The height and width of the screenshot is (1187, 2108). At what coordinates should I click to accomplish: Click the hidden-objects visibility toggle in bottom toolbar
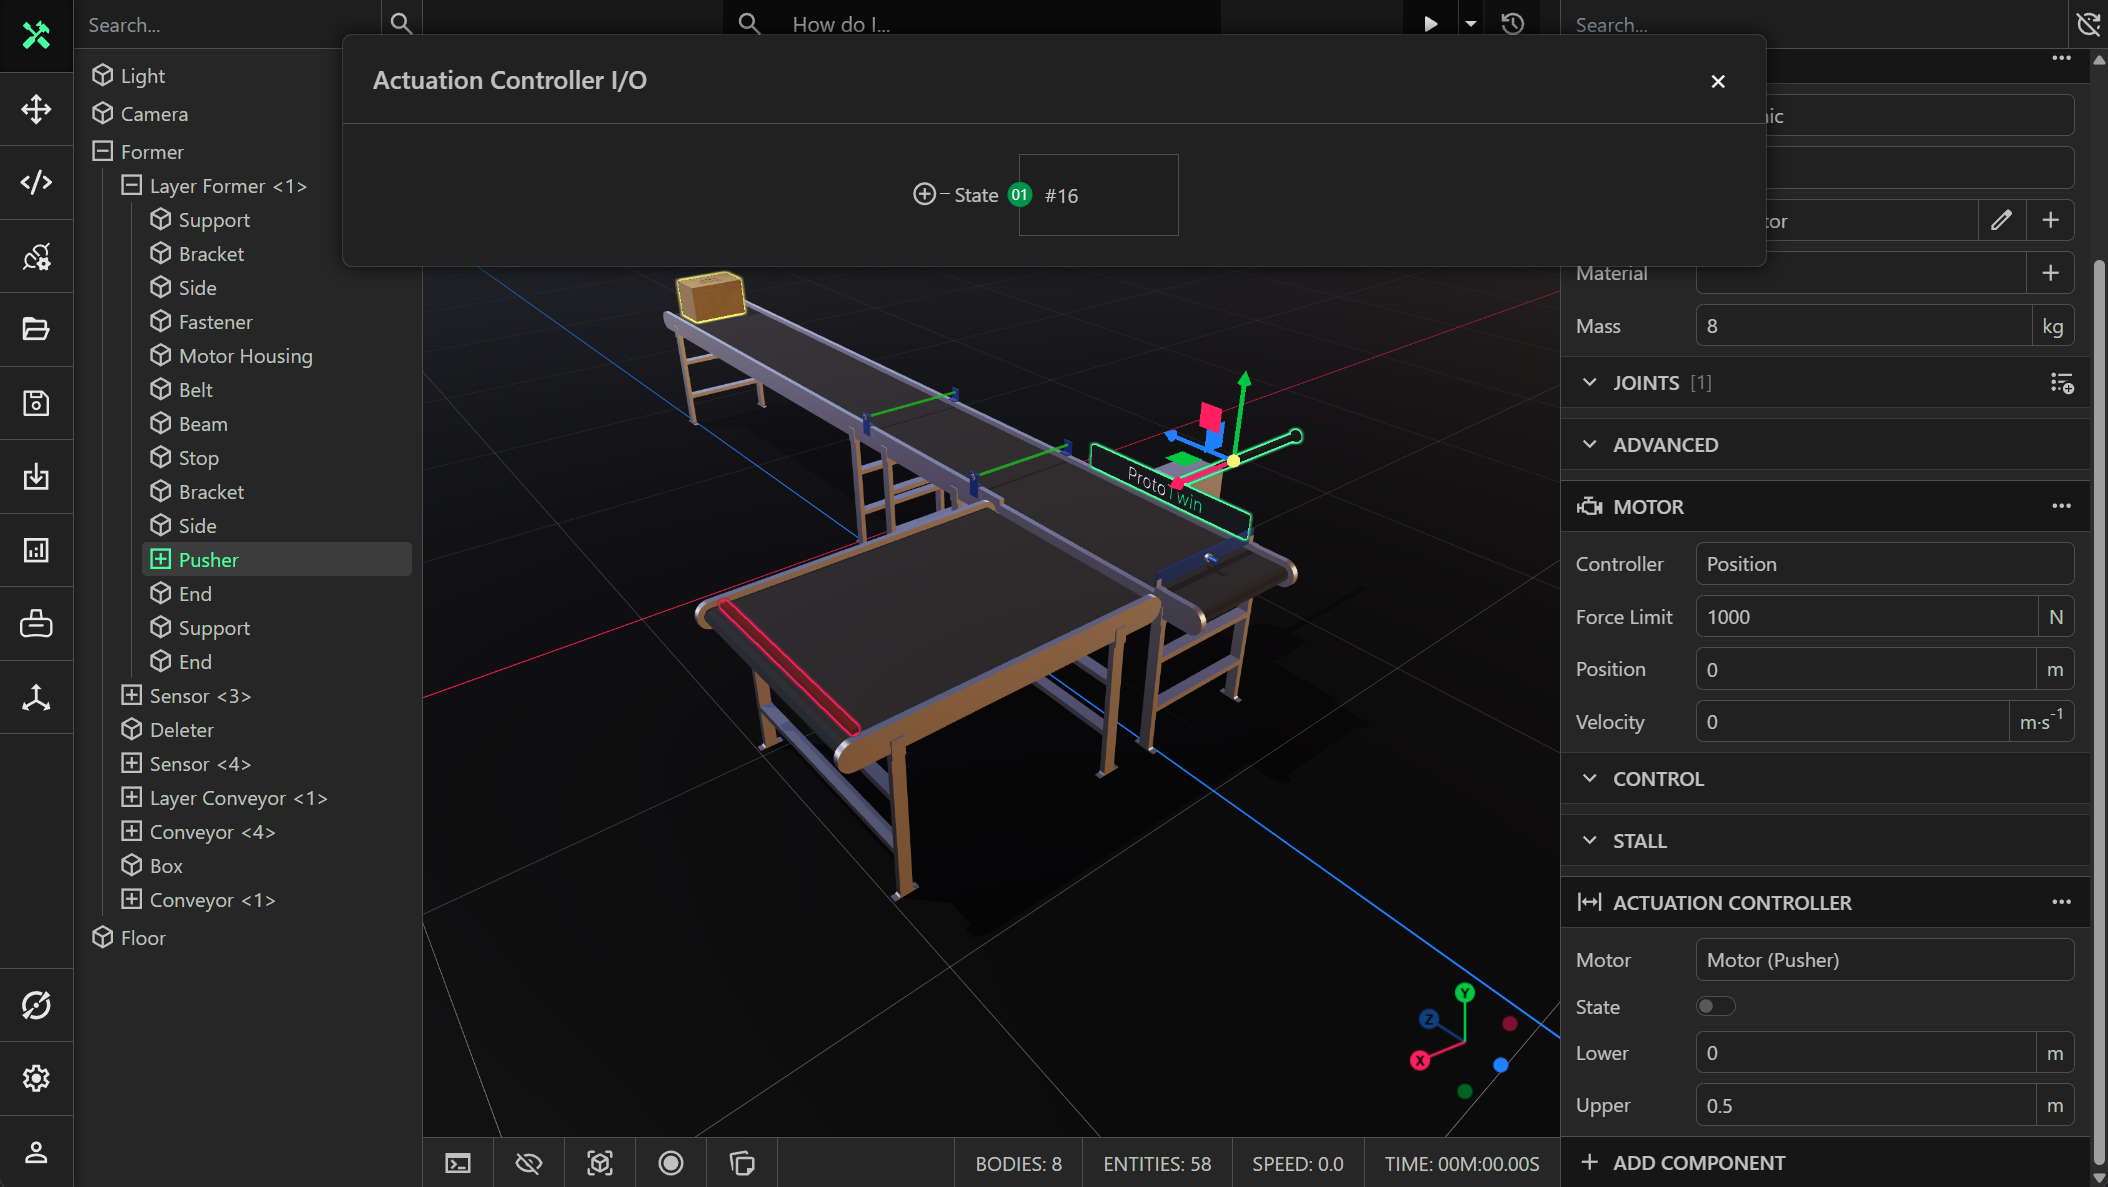pos(529,1163)
